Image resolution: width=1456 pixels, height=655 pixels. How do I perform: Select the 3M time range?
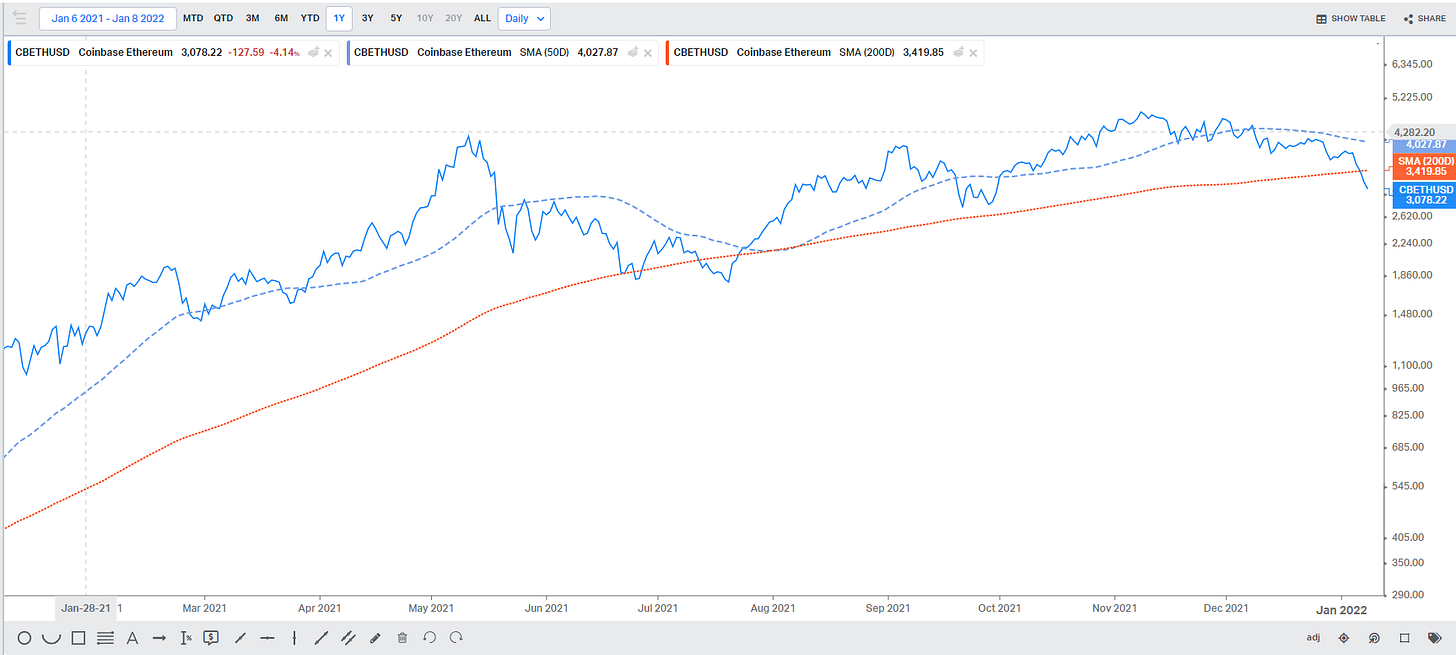(x=253, y=18)
